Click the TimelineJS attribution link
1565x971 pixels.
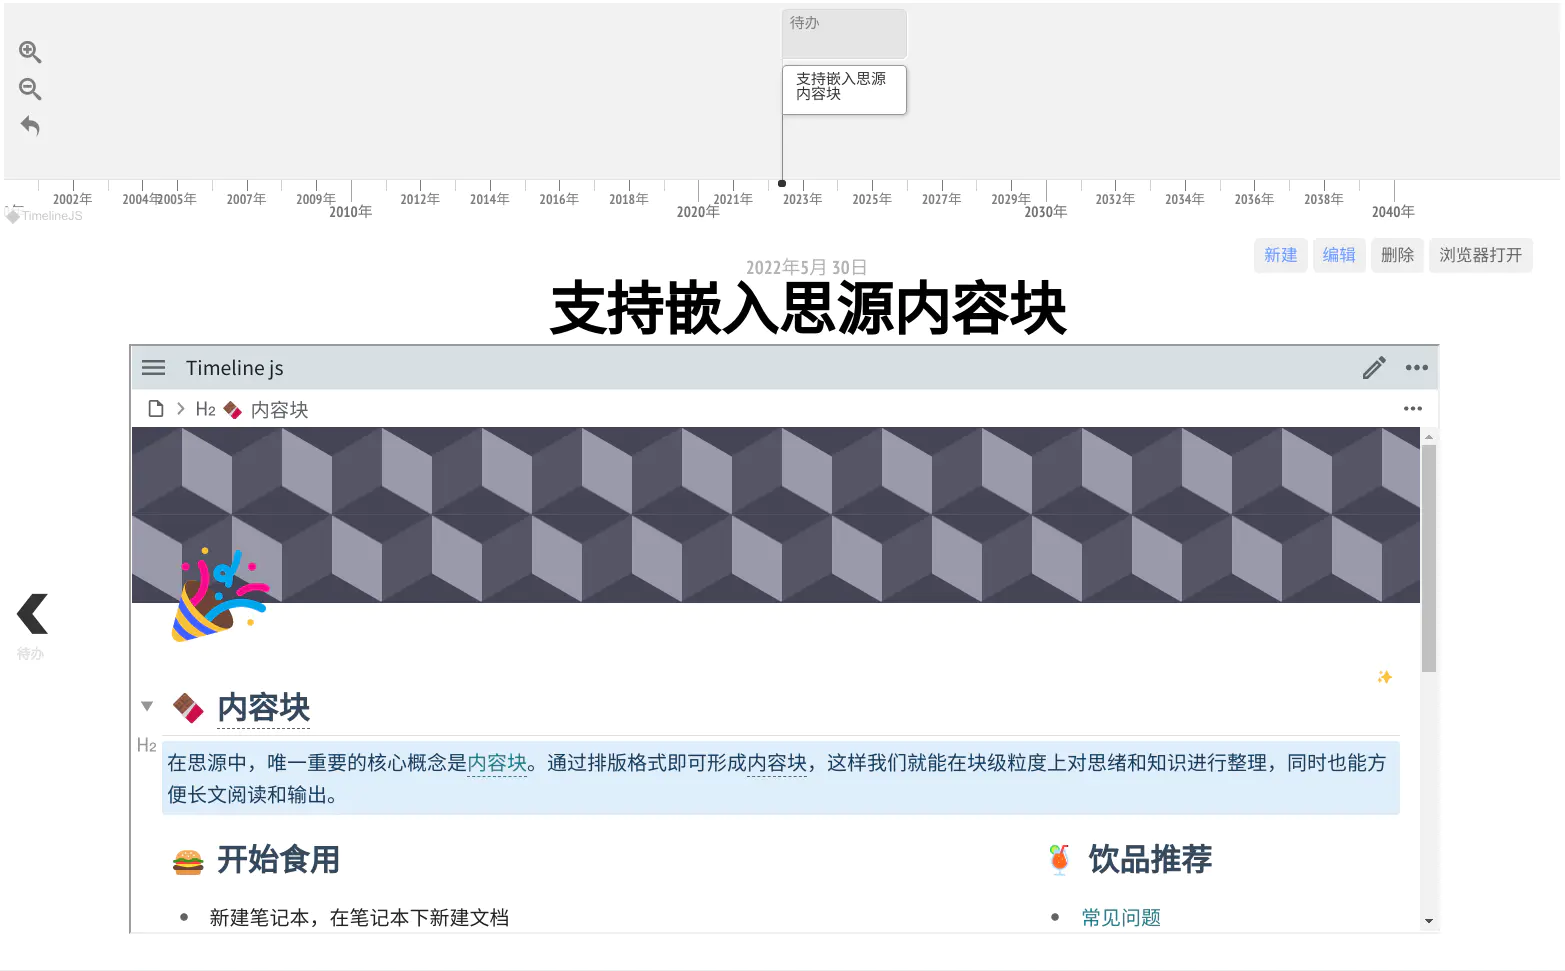pyautogui.click(x=45, y=216)
